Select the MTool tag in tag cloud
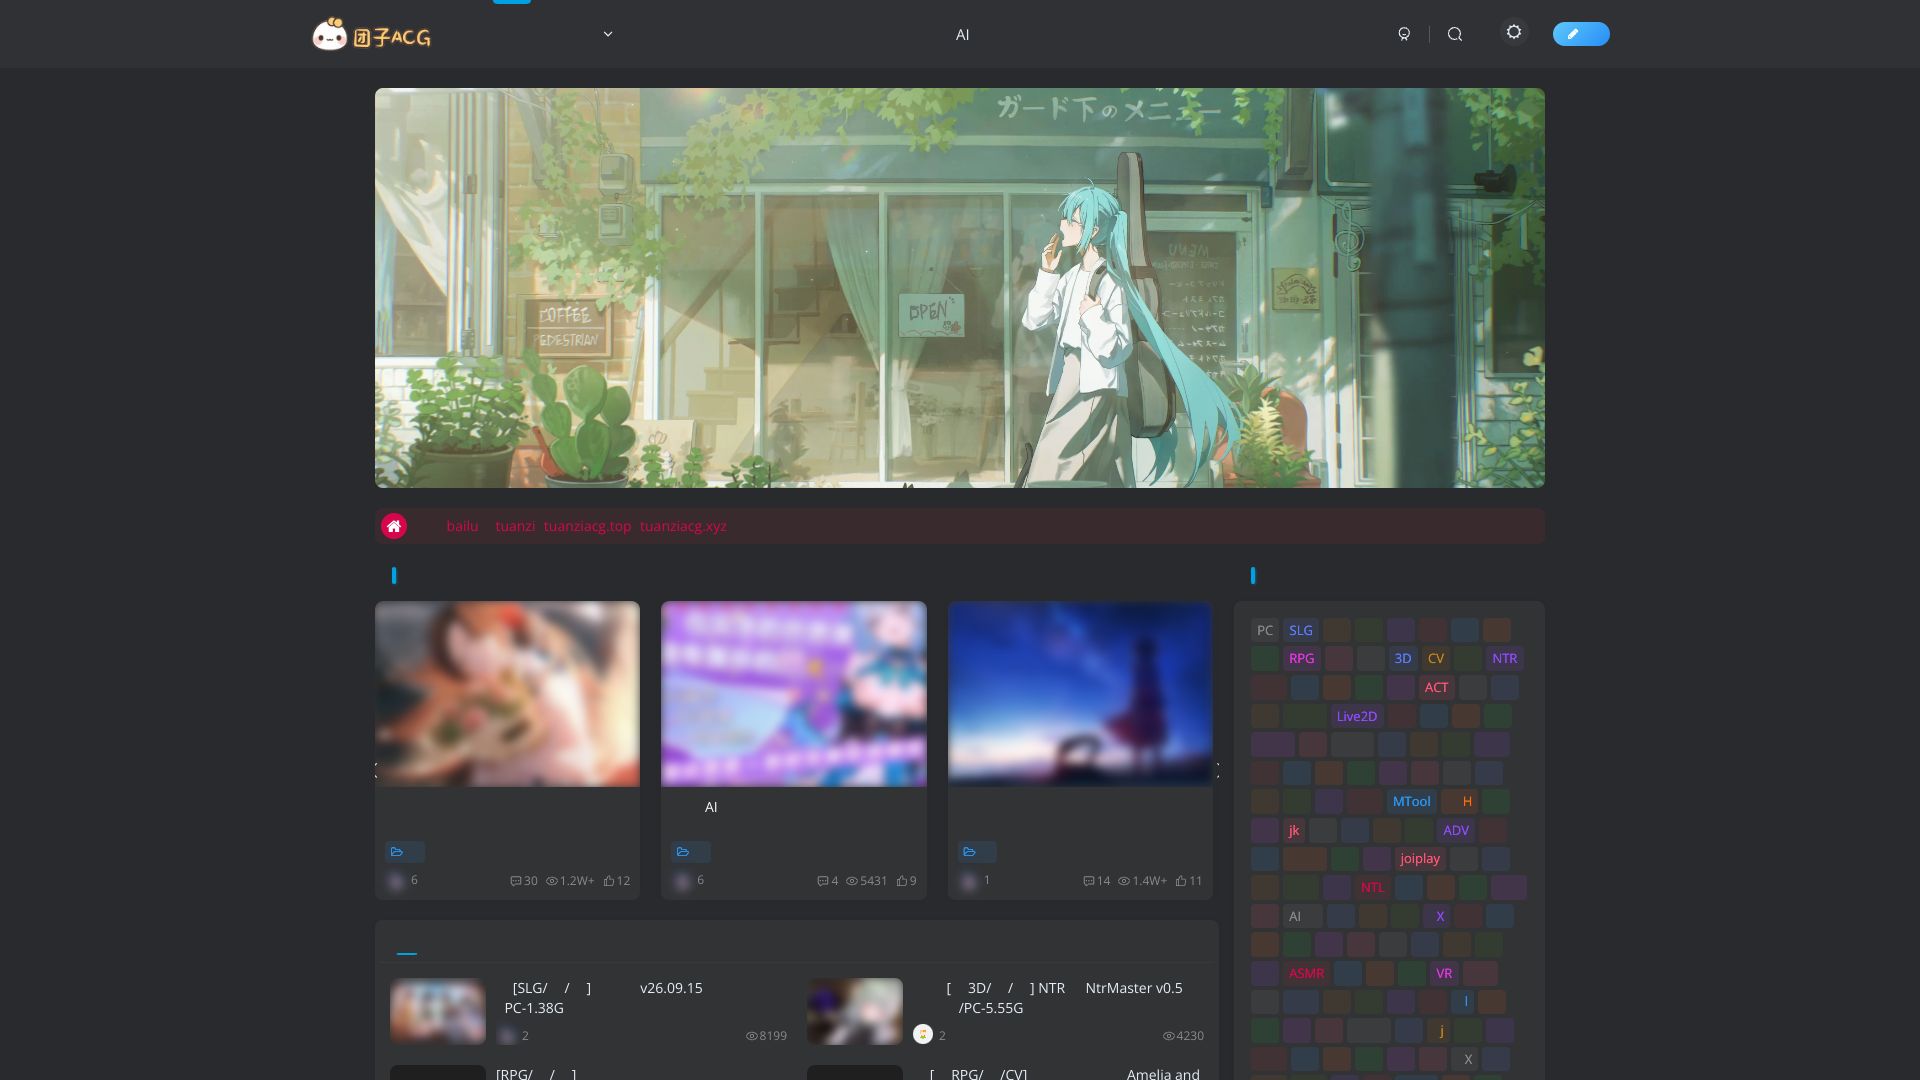 coord(1412,801)
